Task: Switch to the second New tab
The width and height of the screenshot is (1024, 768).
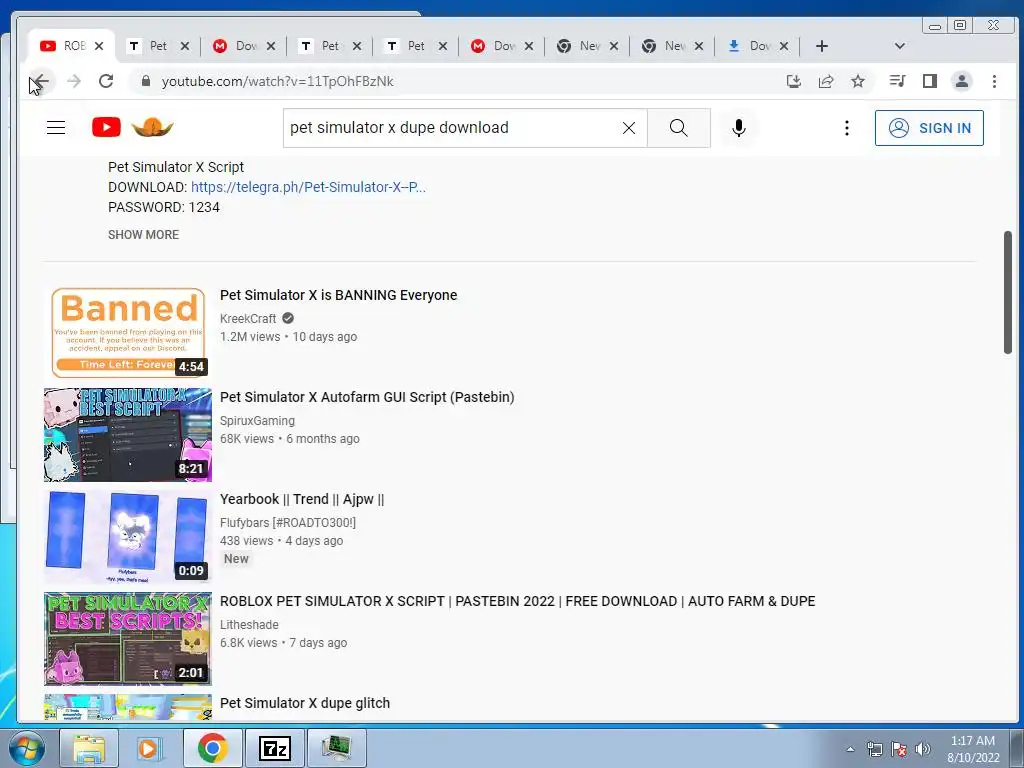Action: 671,46
